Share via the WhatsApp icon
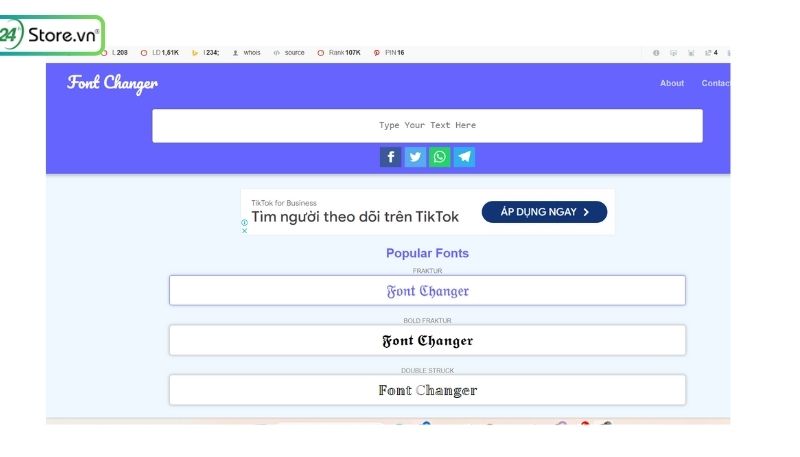The image size is (800, 457). [439, 157]
